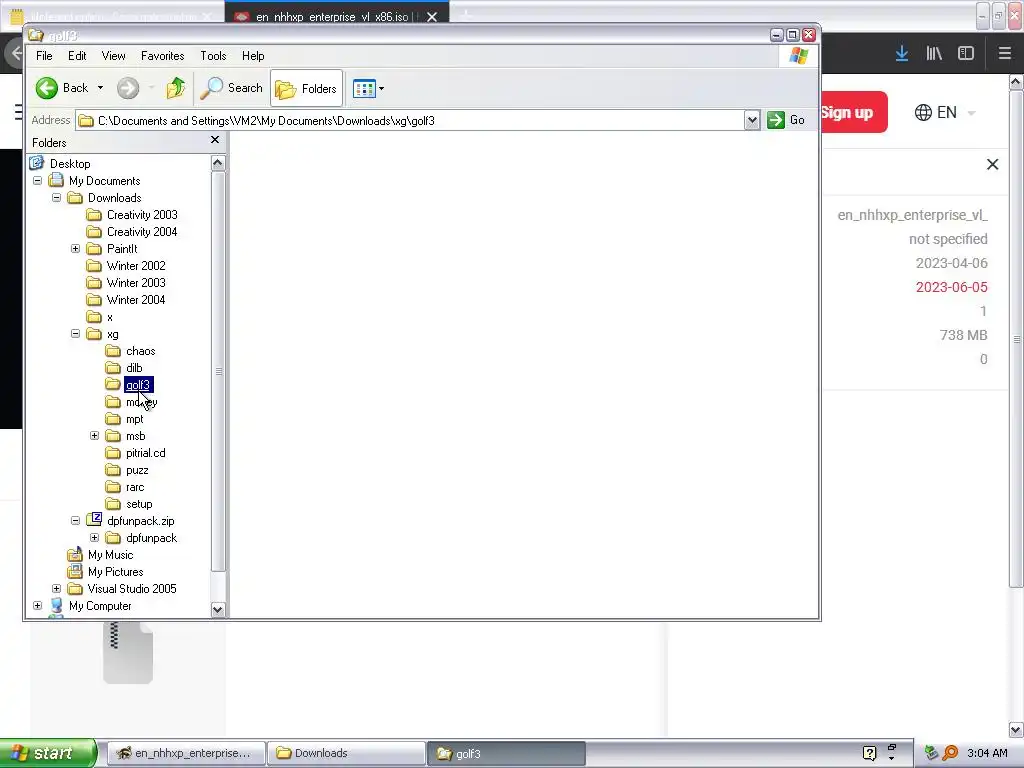Select the Creativity 2004 folder
Screen dimensions: 1024x768
pyautogui.click(x=142, y=232)
